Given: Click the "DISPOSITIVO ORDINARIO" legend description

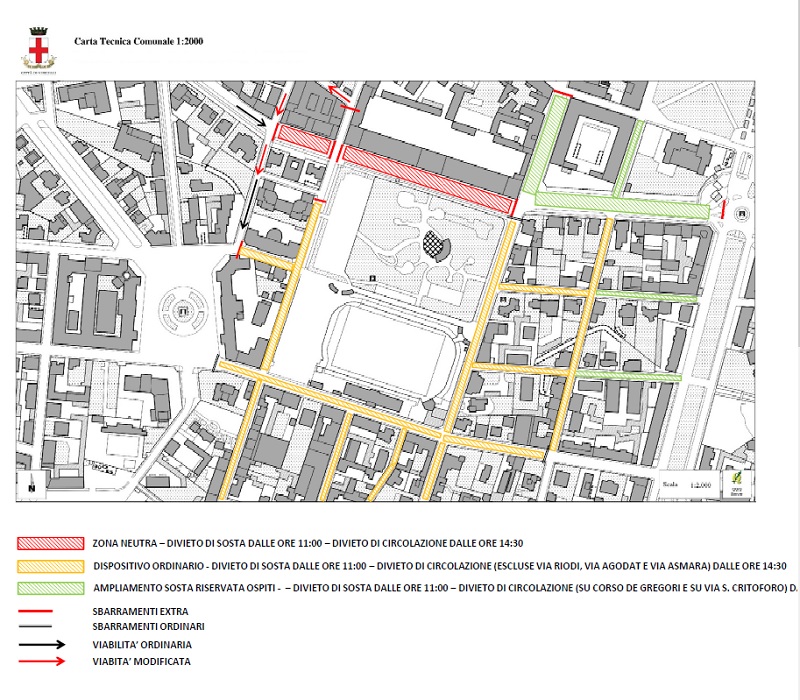Looking at the screenshot, I should coord(440,566).
